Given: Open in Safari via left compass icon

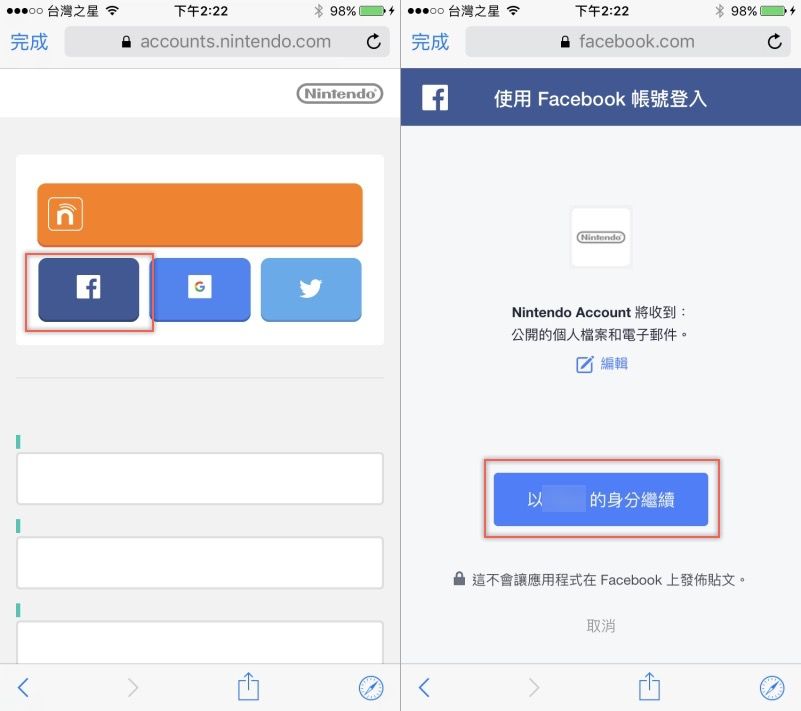Looking at the screenshot, I should tap(371, 688).
